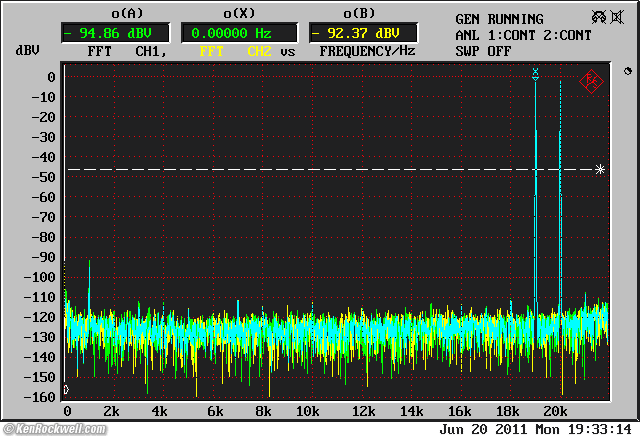Click the dBV y-axis unit label

27,50
